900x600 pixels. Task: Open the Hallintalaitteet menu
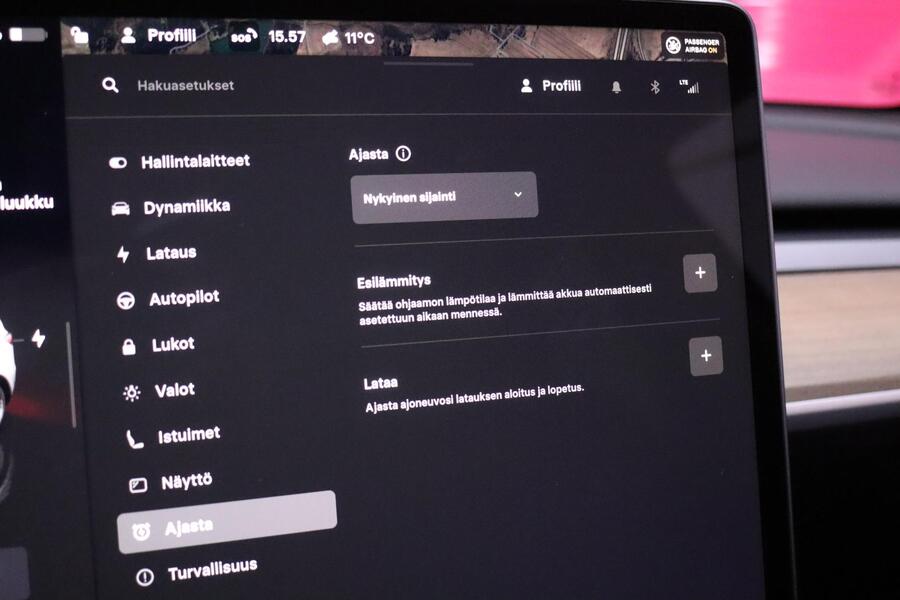[179, 162]
